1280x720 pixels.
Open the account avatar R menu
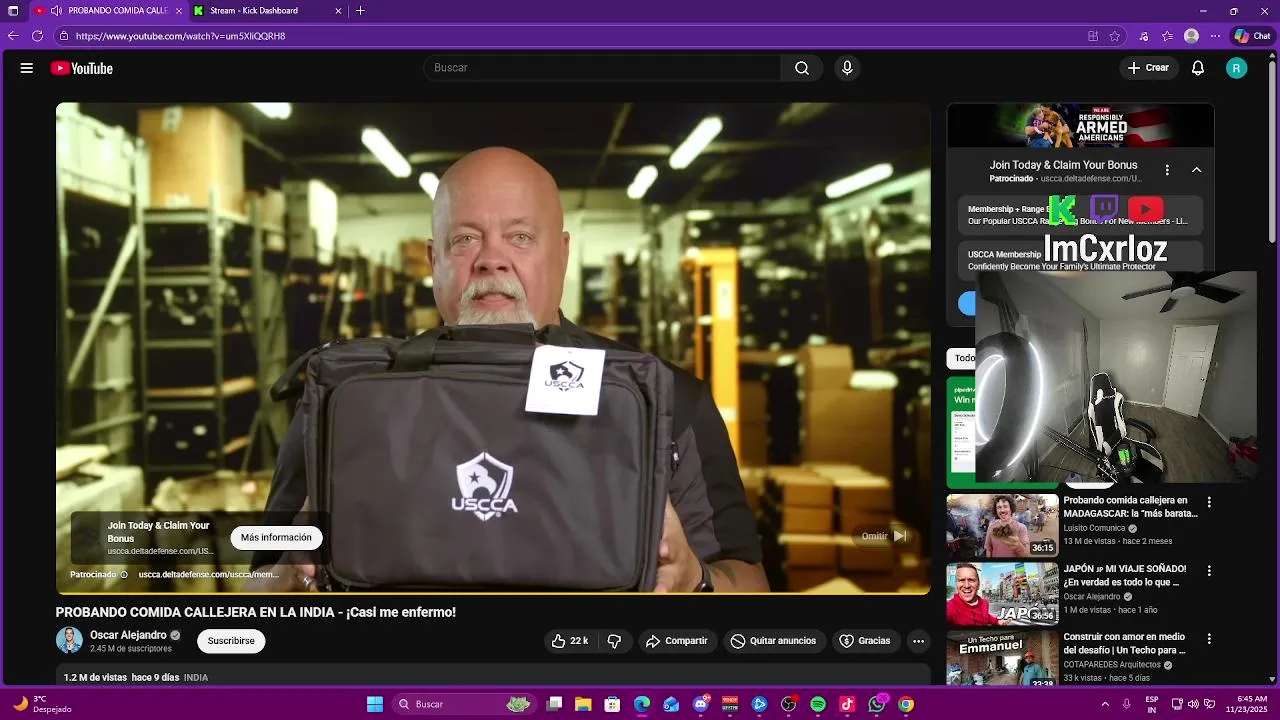coord(1237,68)
